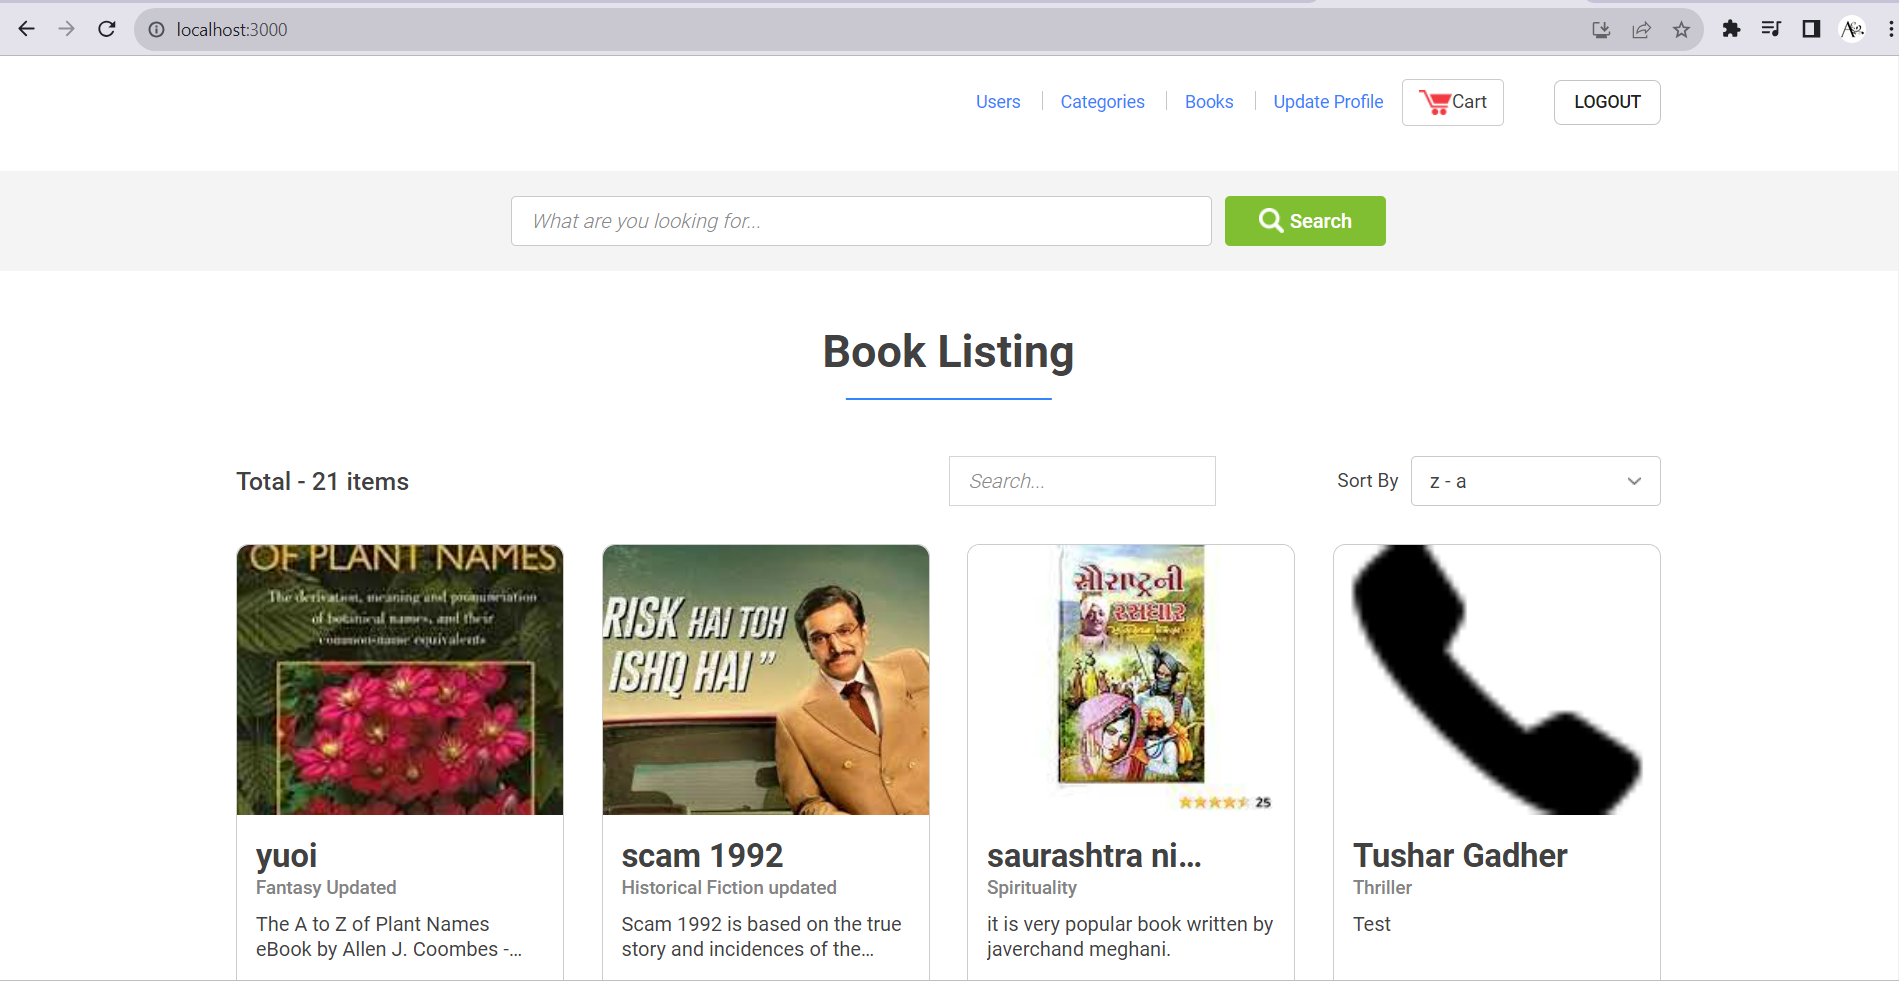Click the browser forward arrow
This screenshot has height=981, width=1899.
click(x=67, y=29)
